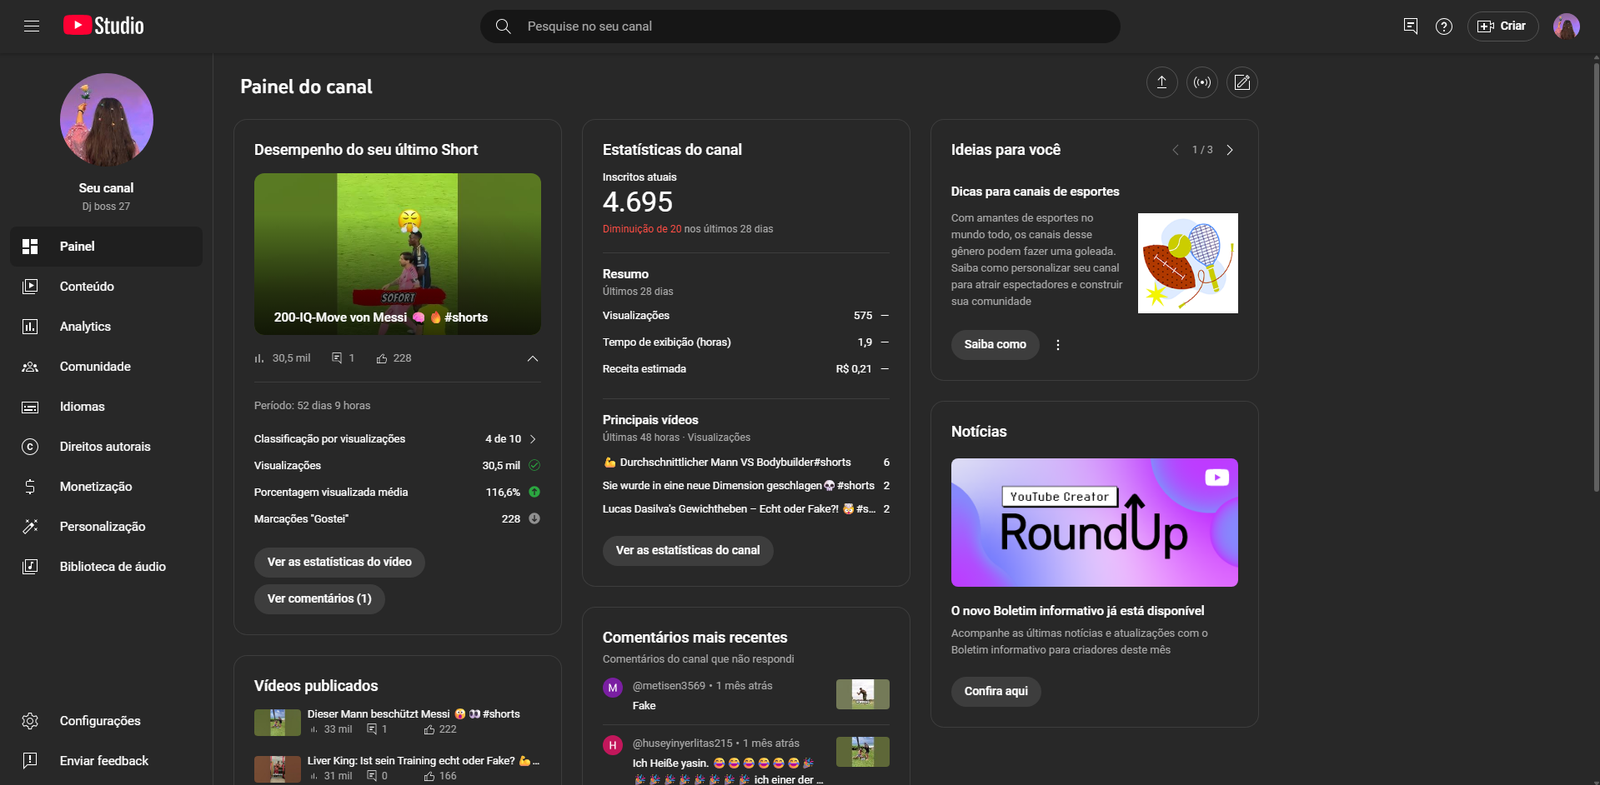Click the Biblioteca de áudio icon
Image resolution: width=1600 pixels, height=785 pixels.
pos(30,566)
